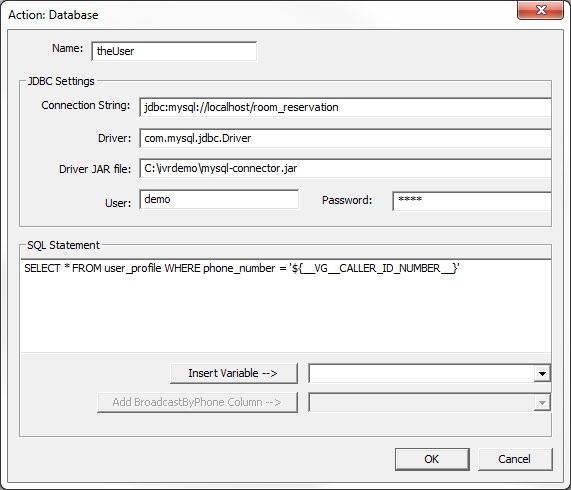Confirm the dialog with the OK button
Viewport: 571px width, 490px height.
pyautogui.click(x=432, y=459)
